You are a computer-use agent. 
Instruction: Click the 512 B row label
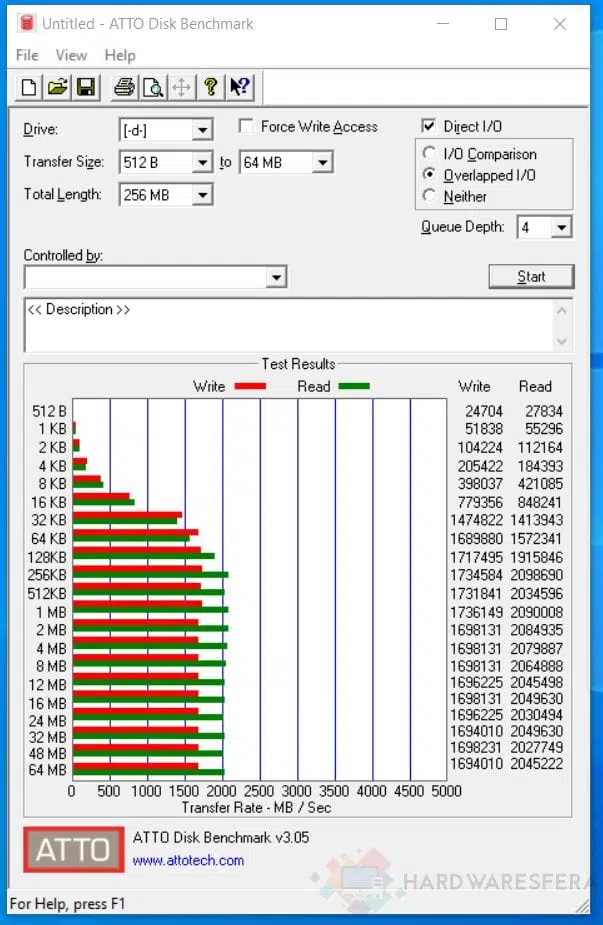pos(49,411)
